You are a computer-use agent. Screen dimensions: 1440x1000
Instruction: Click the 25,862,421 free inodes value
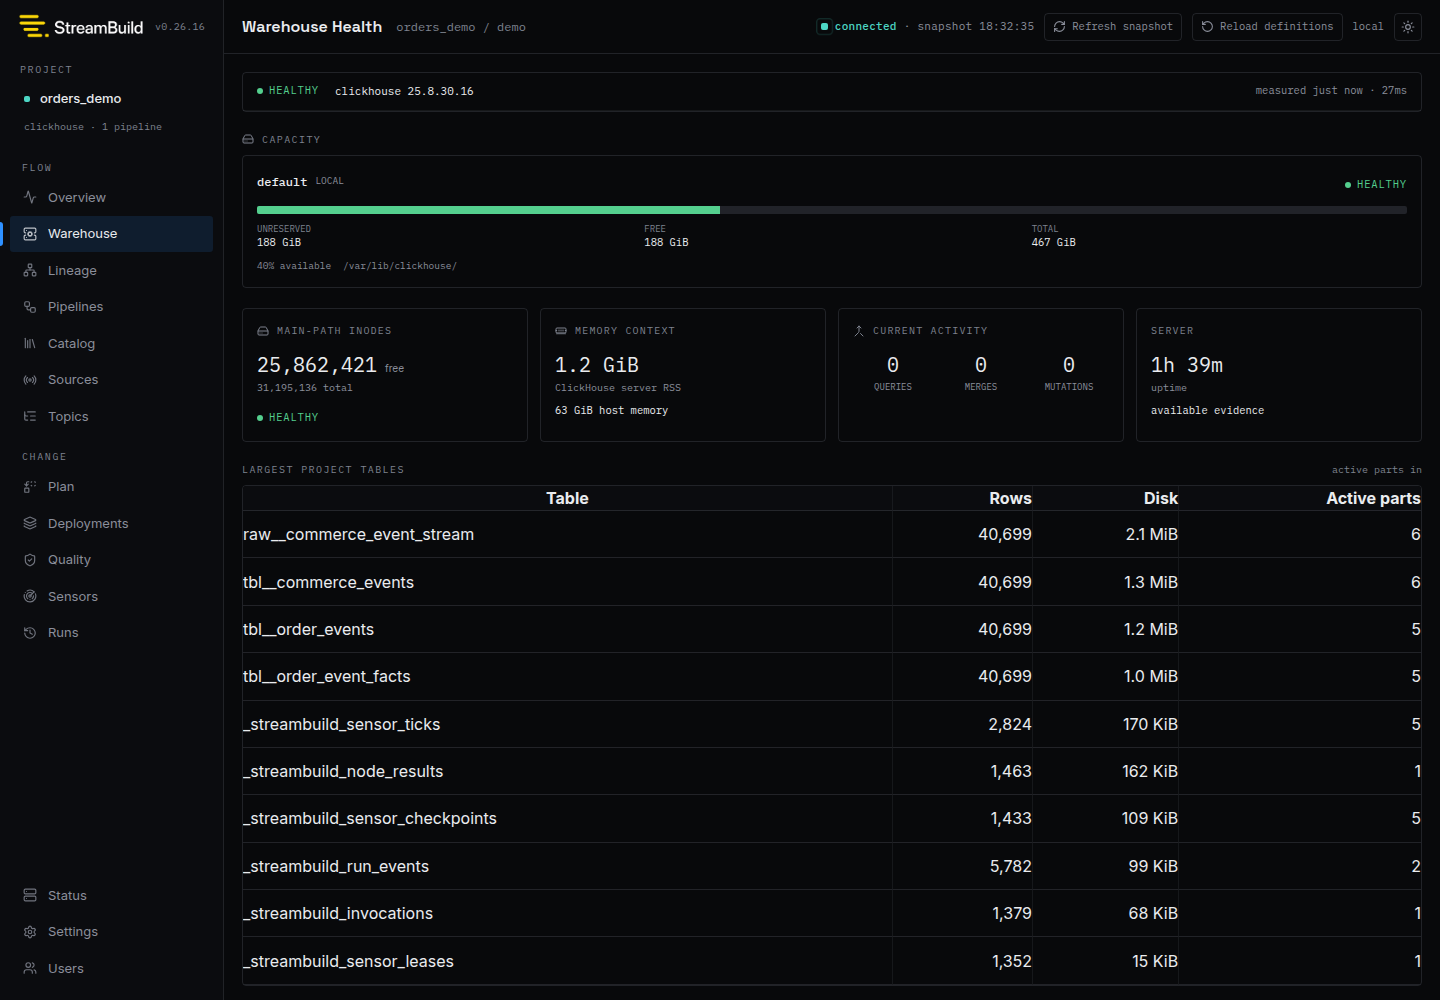[x=317, y=365]
